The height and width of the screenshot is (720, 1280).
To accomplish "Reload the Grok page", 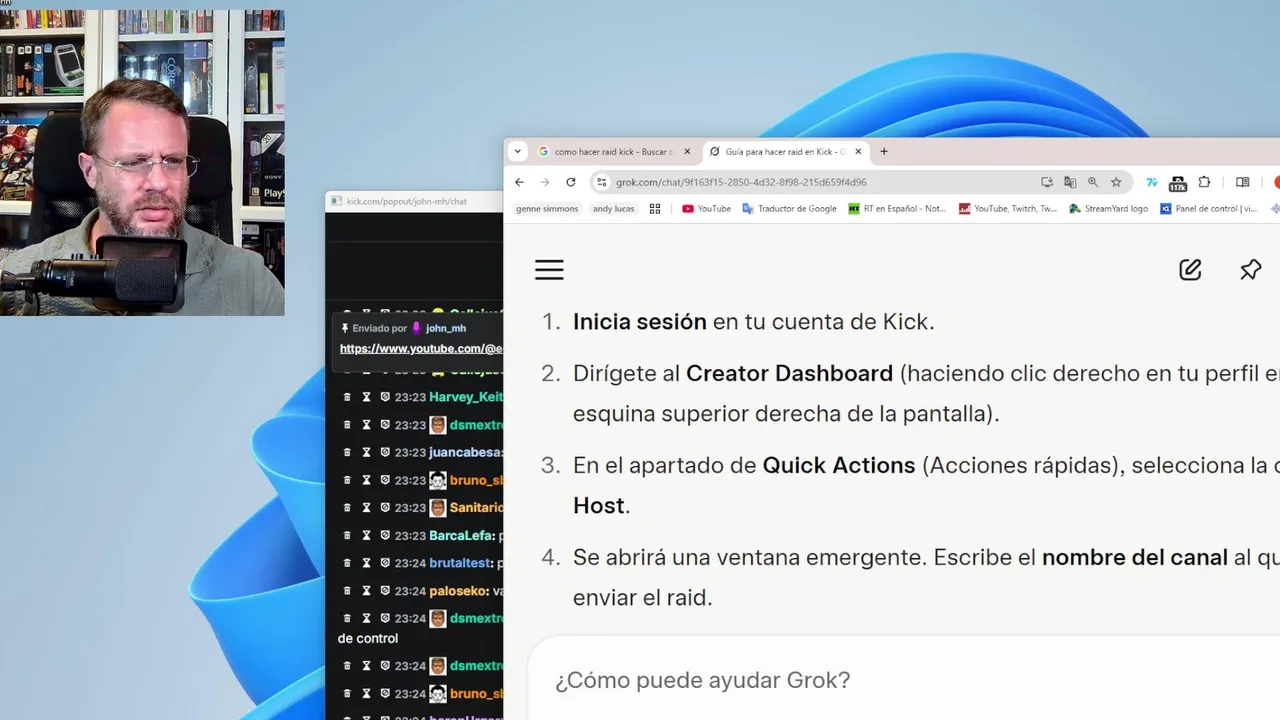I will pyautogui.click(x=571, y=182).
